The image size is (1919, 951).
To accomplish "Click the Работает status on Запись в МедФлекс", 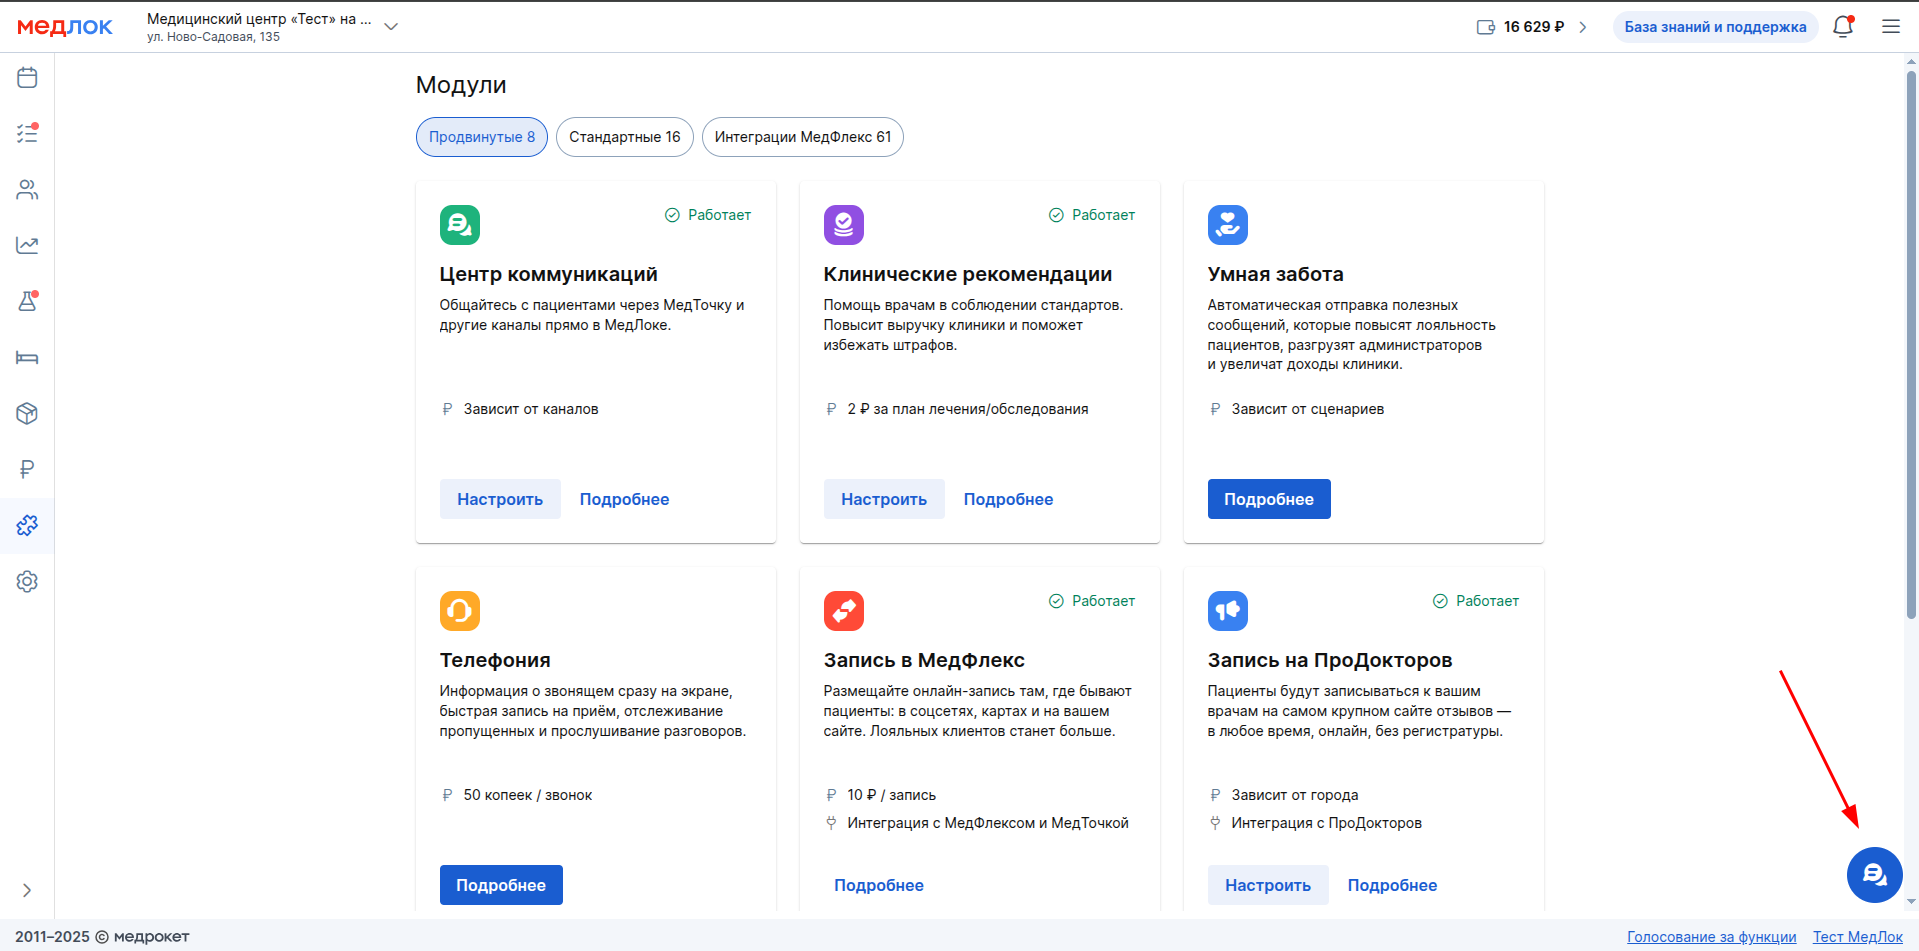I will tap(1092, 601).
